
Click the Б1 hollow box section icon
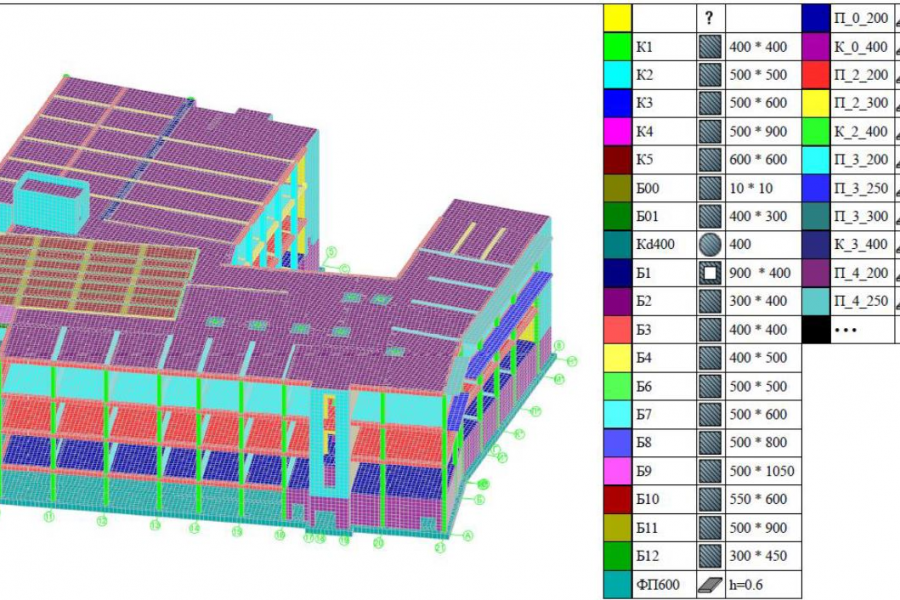[x=710, y=273]
